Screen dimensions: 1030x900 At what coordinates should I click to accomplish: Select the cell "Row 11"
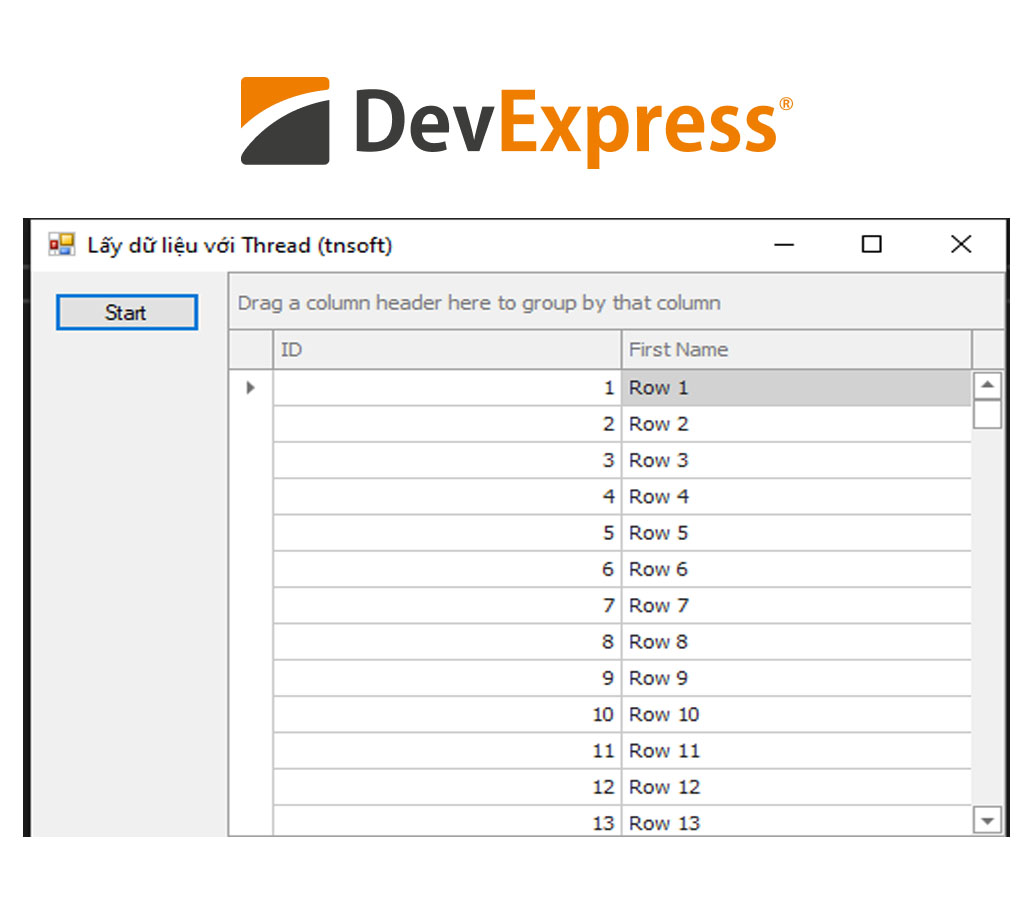(796, 750)
